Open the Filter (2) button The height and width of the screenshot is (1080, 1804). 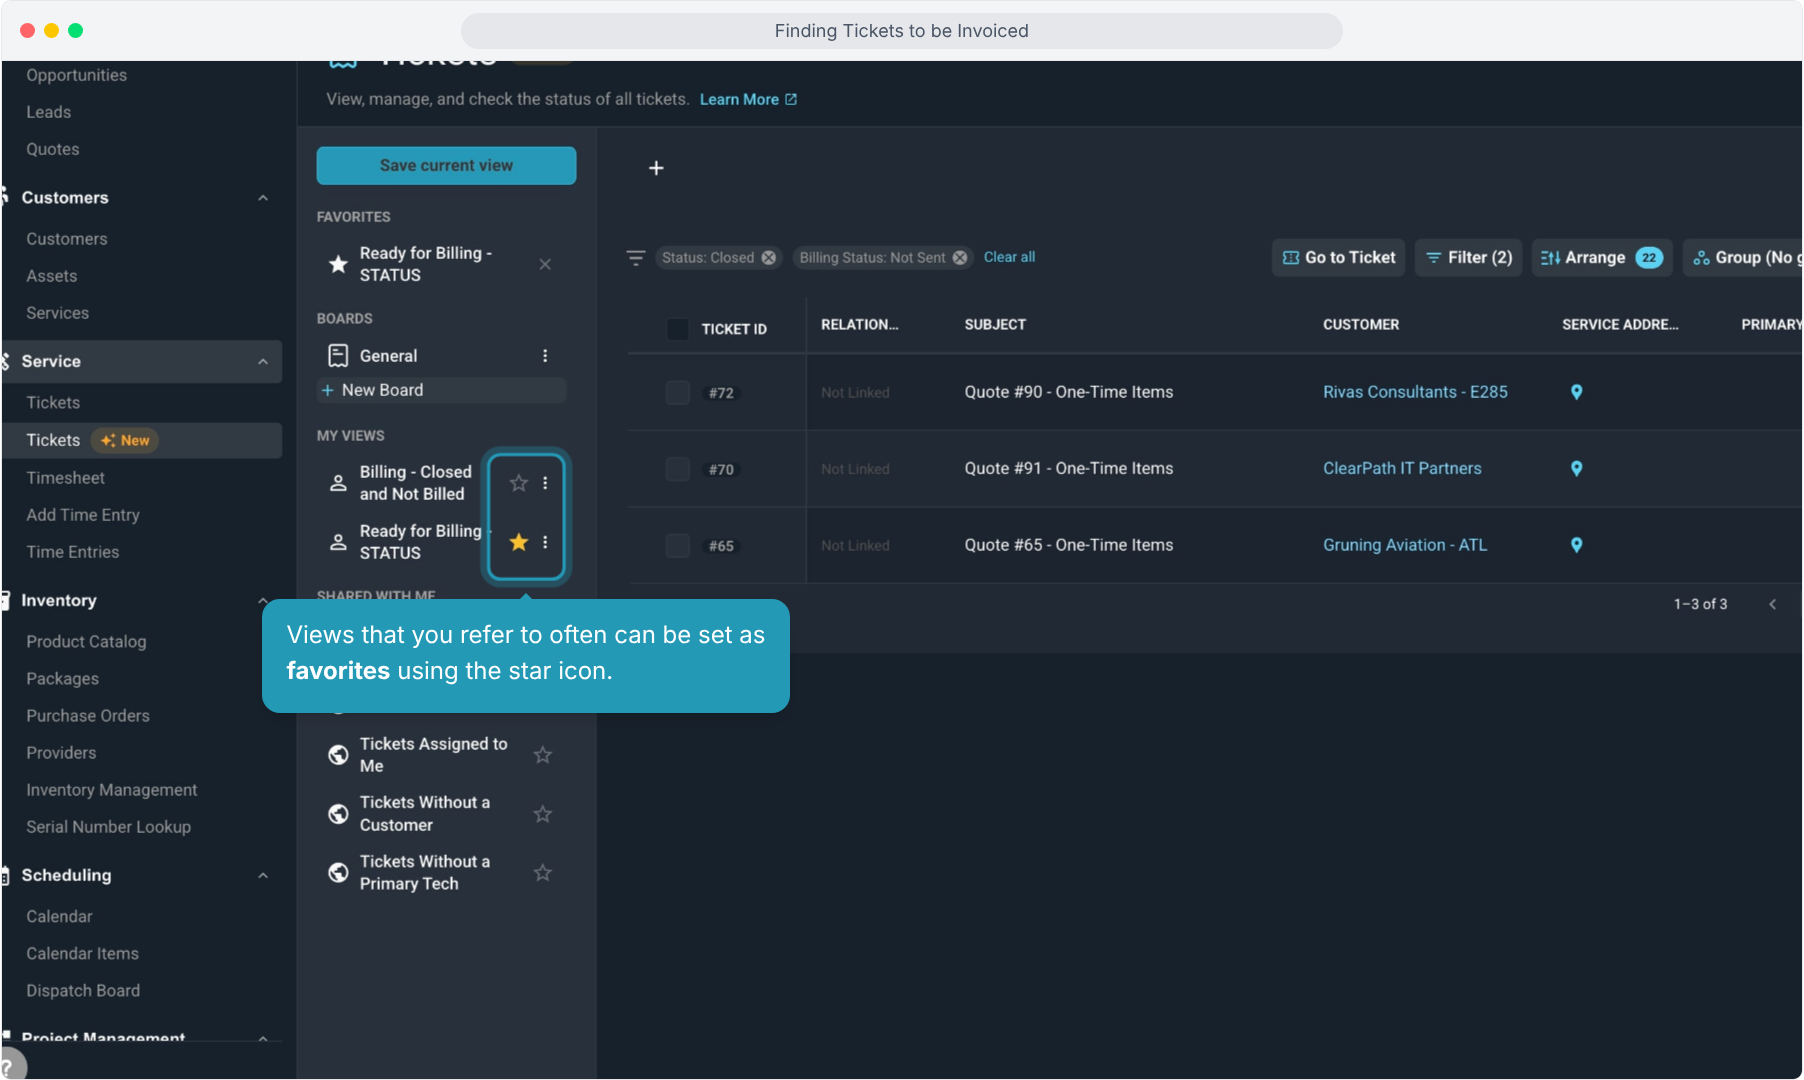[1468, 258]
